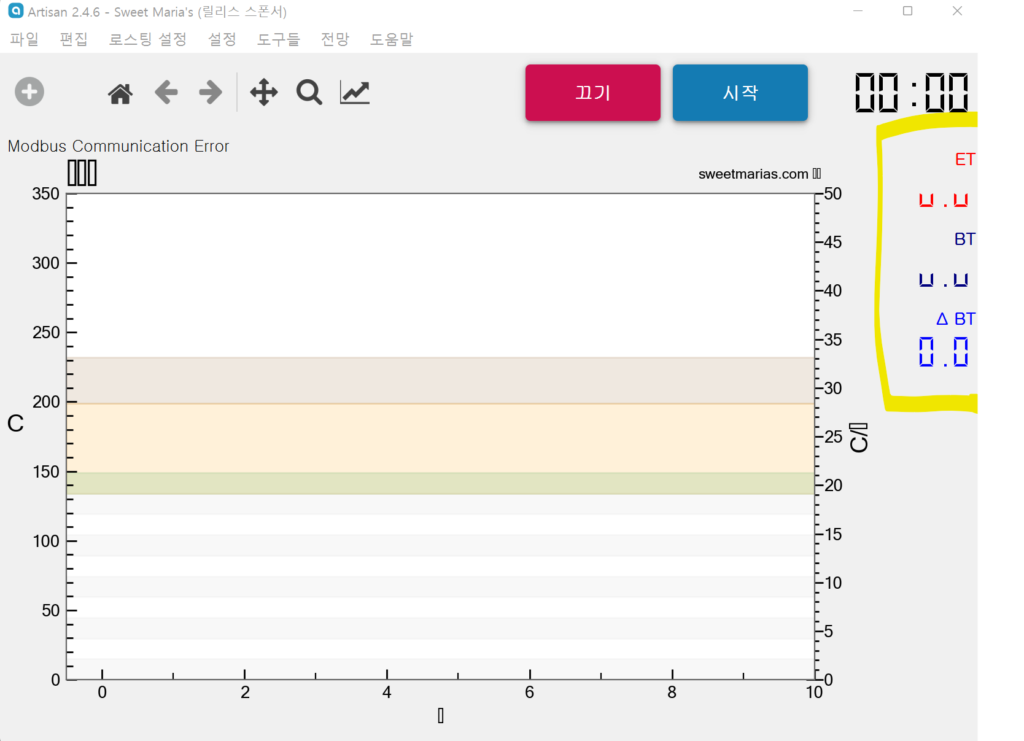
Task: Open the 도구들 menu
Action: click(x=278, y=40)
